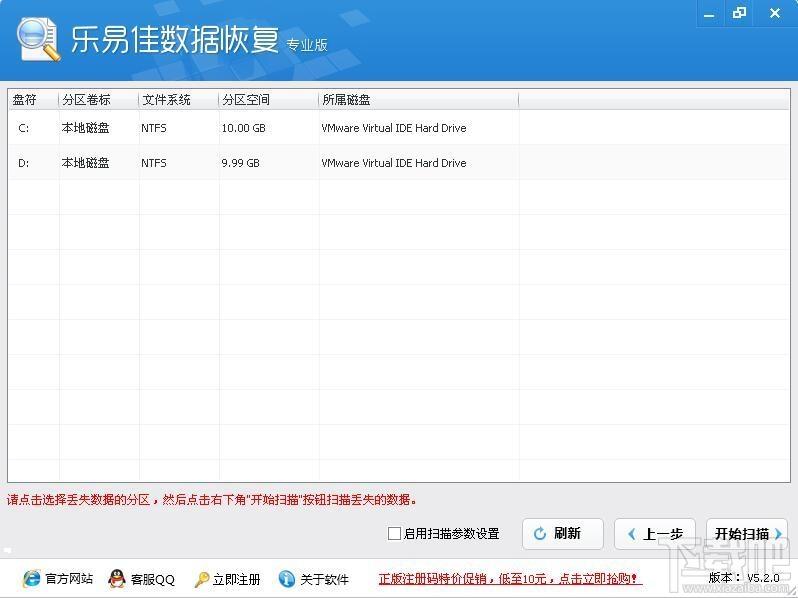Open 关于软件 info icon
798x598 pixels.
coord(287,579)
